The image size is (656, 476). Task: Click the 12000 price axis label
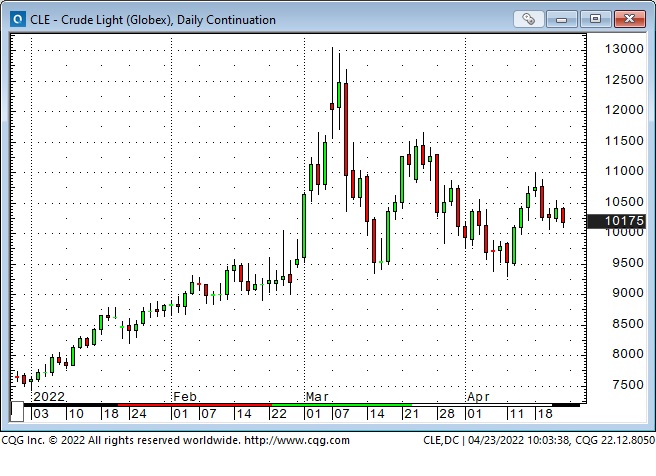[624, 110]
